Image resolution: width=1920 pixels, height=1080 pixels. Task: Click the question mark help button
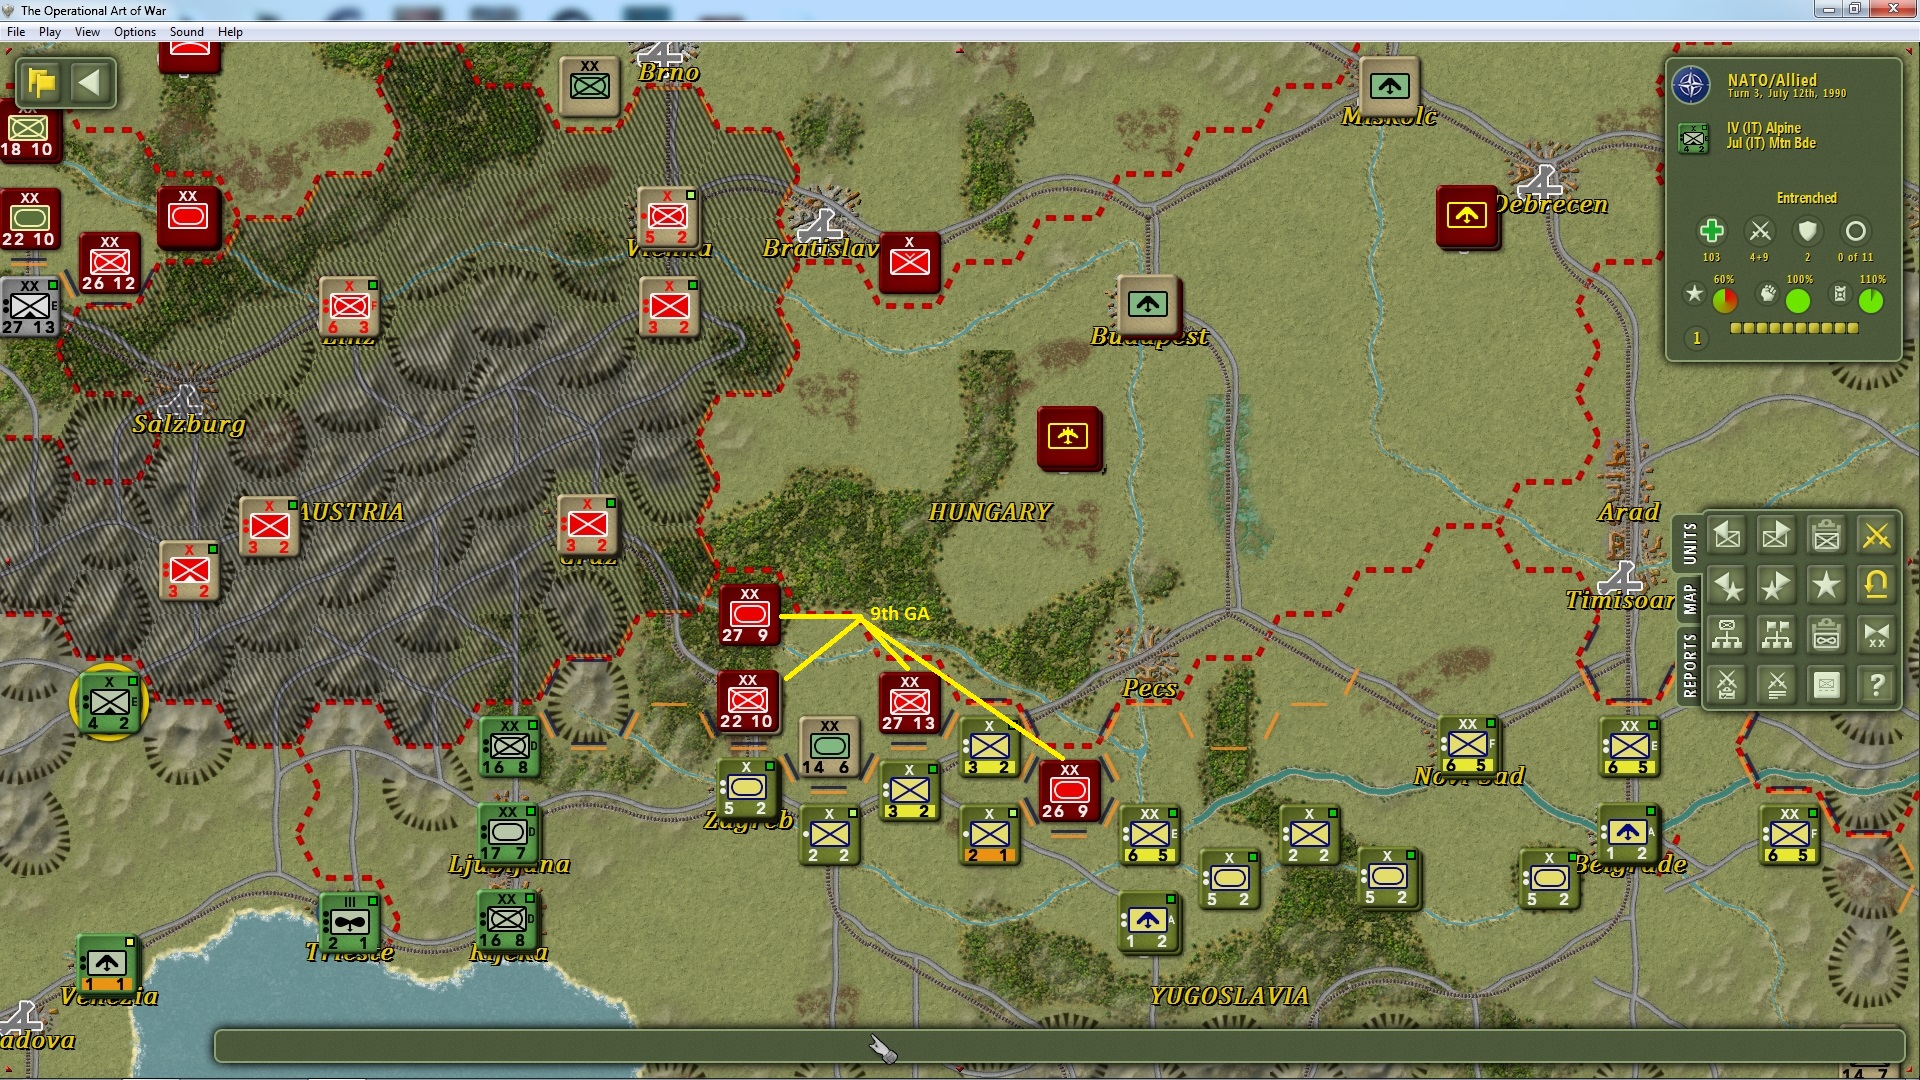coord(1876,685)
